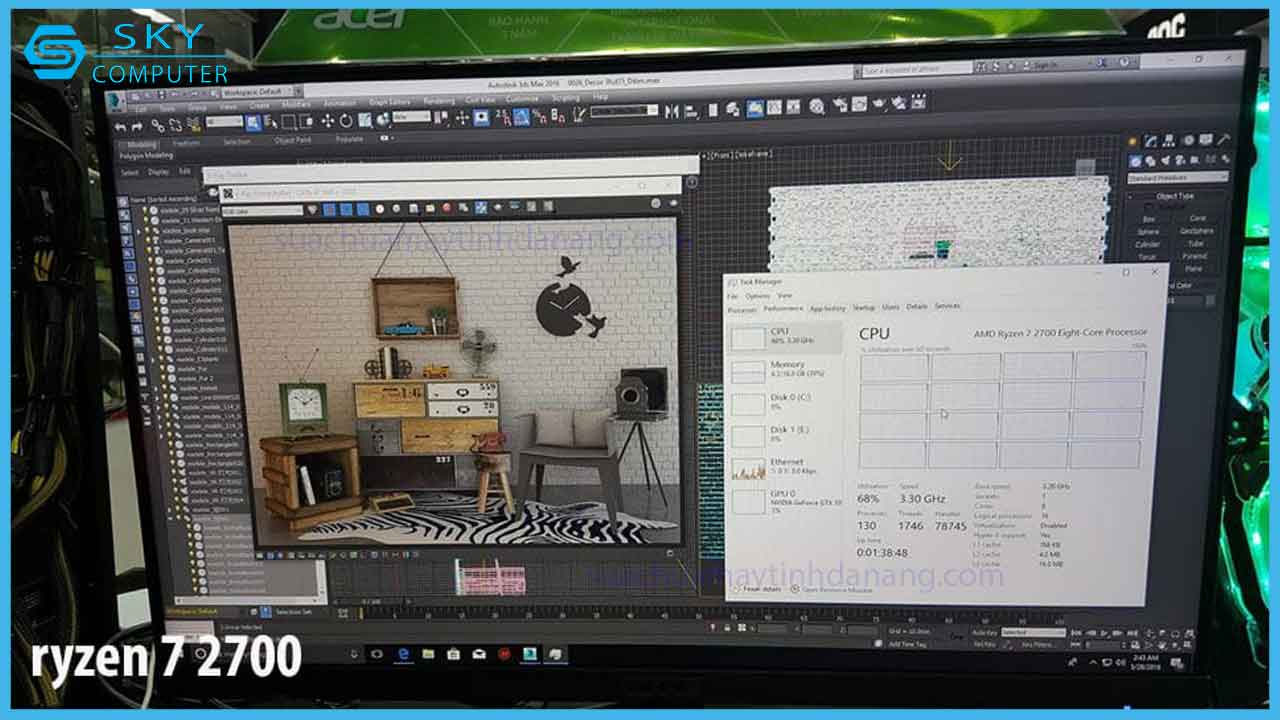The width and height of the screenshot is (1280, 720).
Task: Select the Select and Move tool
Action: [x=328, y=121]
